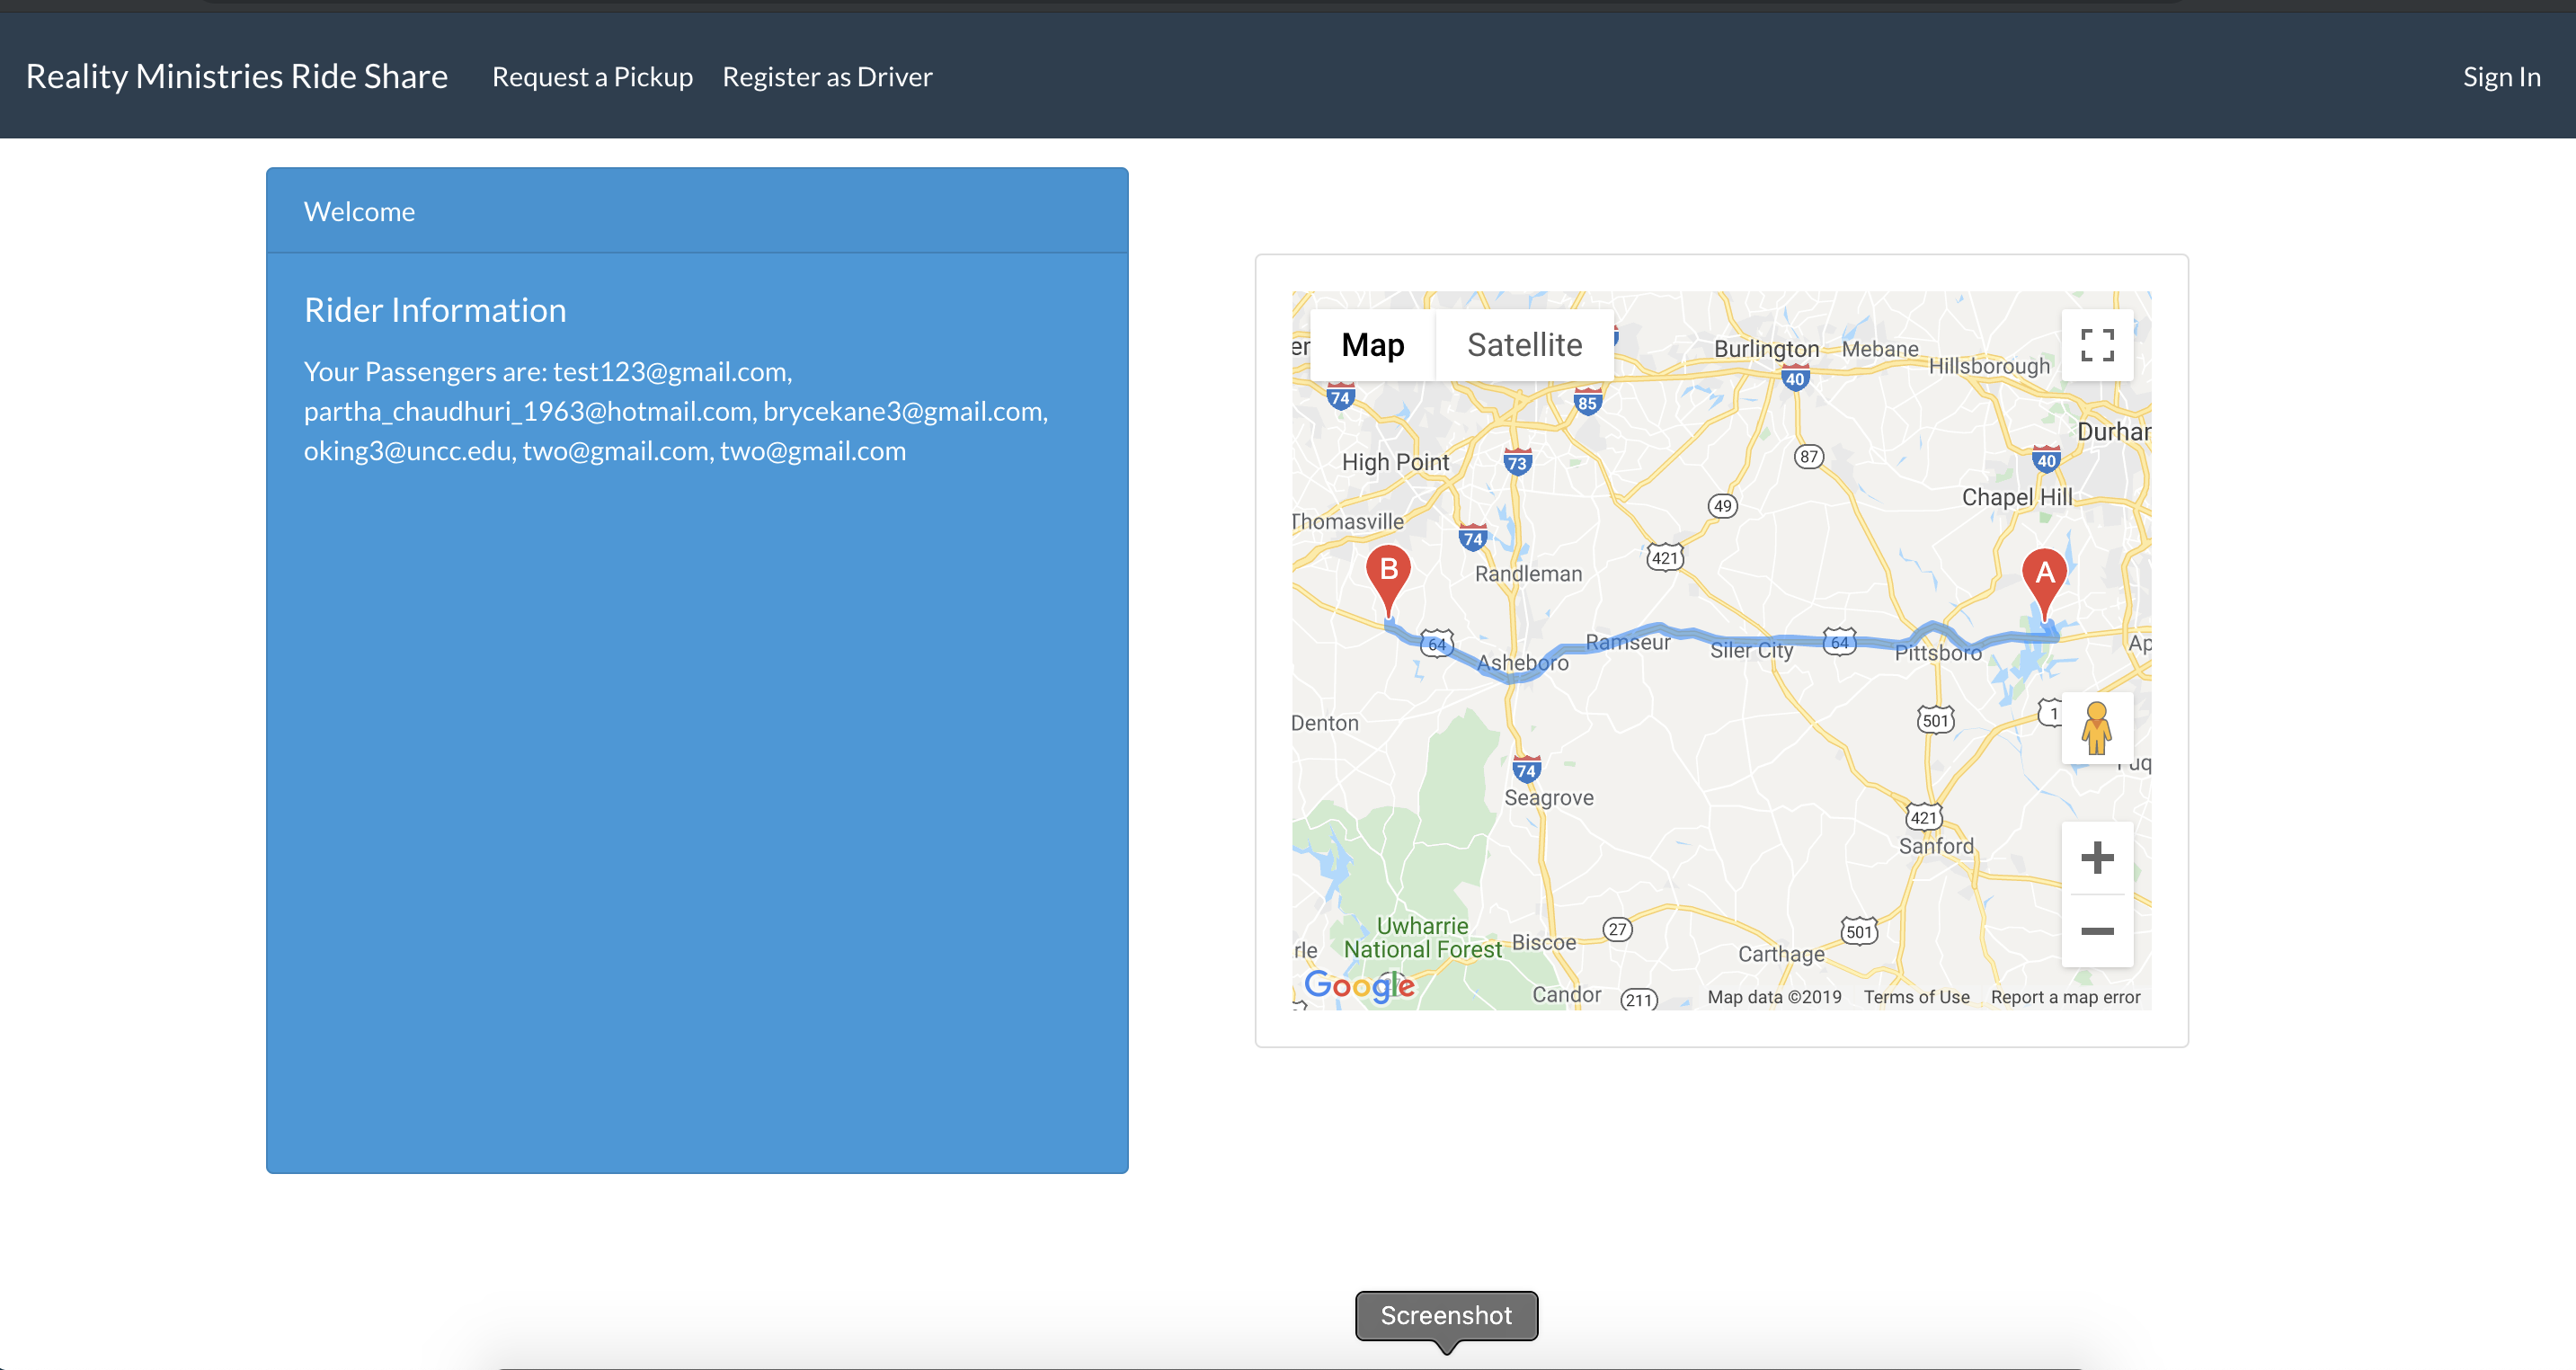Open map Terms of Use link
This screenshot has width=2576, height=1370.
1916,997
